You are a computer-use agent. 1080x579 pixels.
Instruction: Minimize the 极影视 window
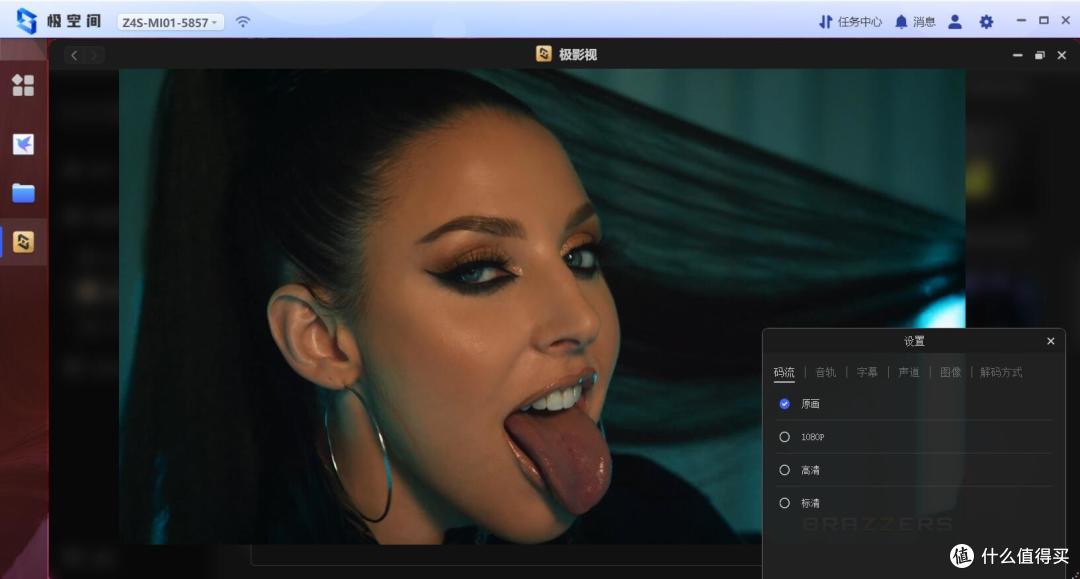(1017, 55)
